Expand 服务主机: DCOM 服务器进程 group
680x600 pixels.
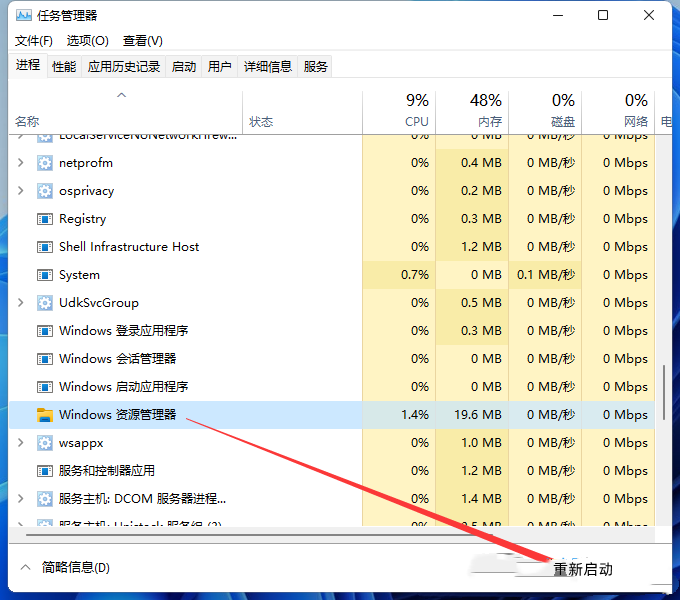point(20,499)
